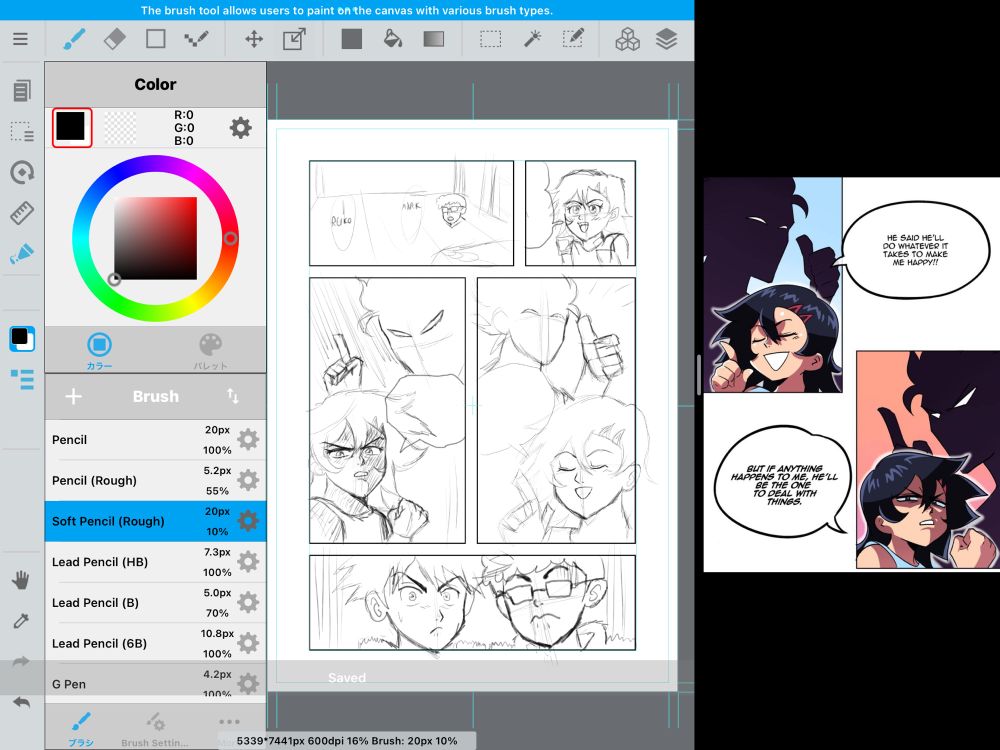Screen dimensions: 1000x750
Task: Select the Magic Wand tool
Action: tap(532, 39)
